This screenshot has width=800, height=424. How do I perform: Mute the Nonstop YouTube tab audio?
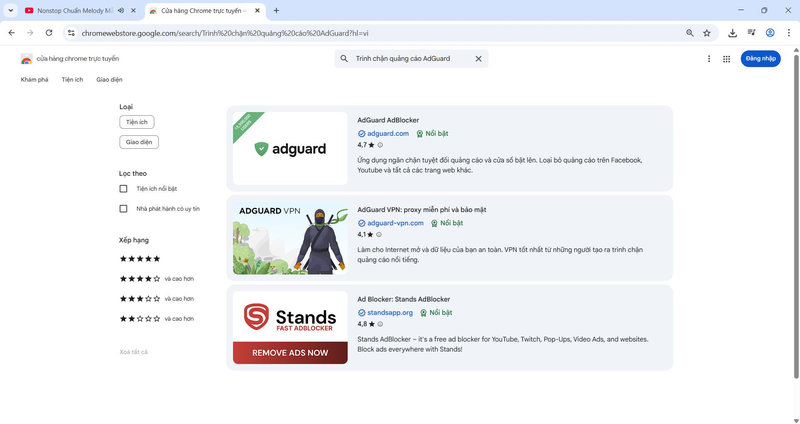coord(121,10)
